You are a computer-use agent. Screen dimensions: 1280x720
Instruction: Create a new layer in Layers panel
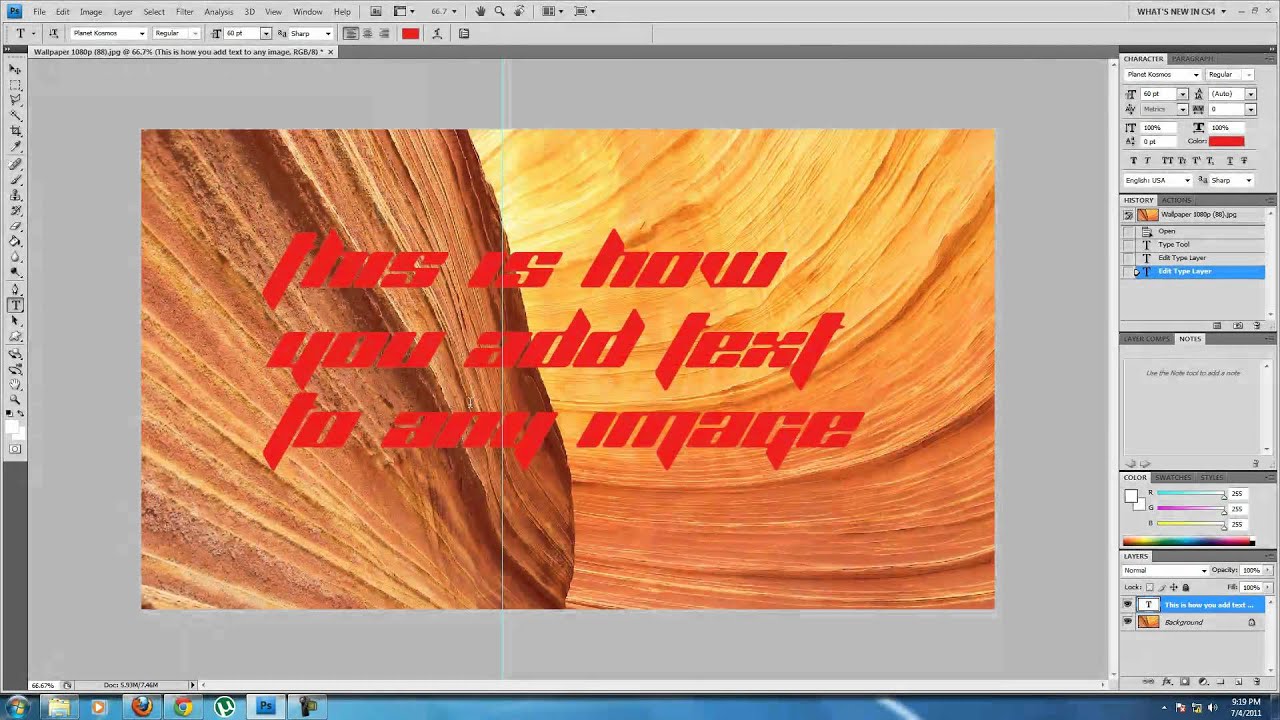click(1239, 682)
